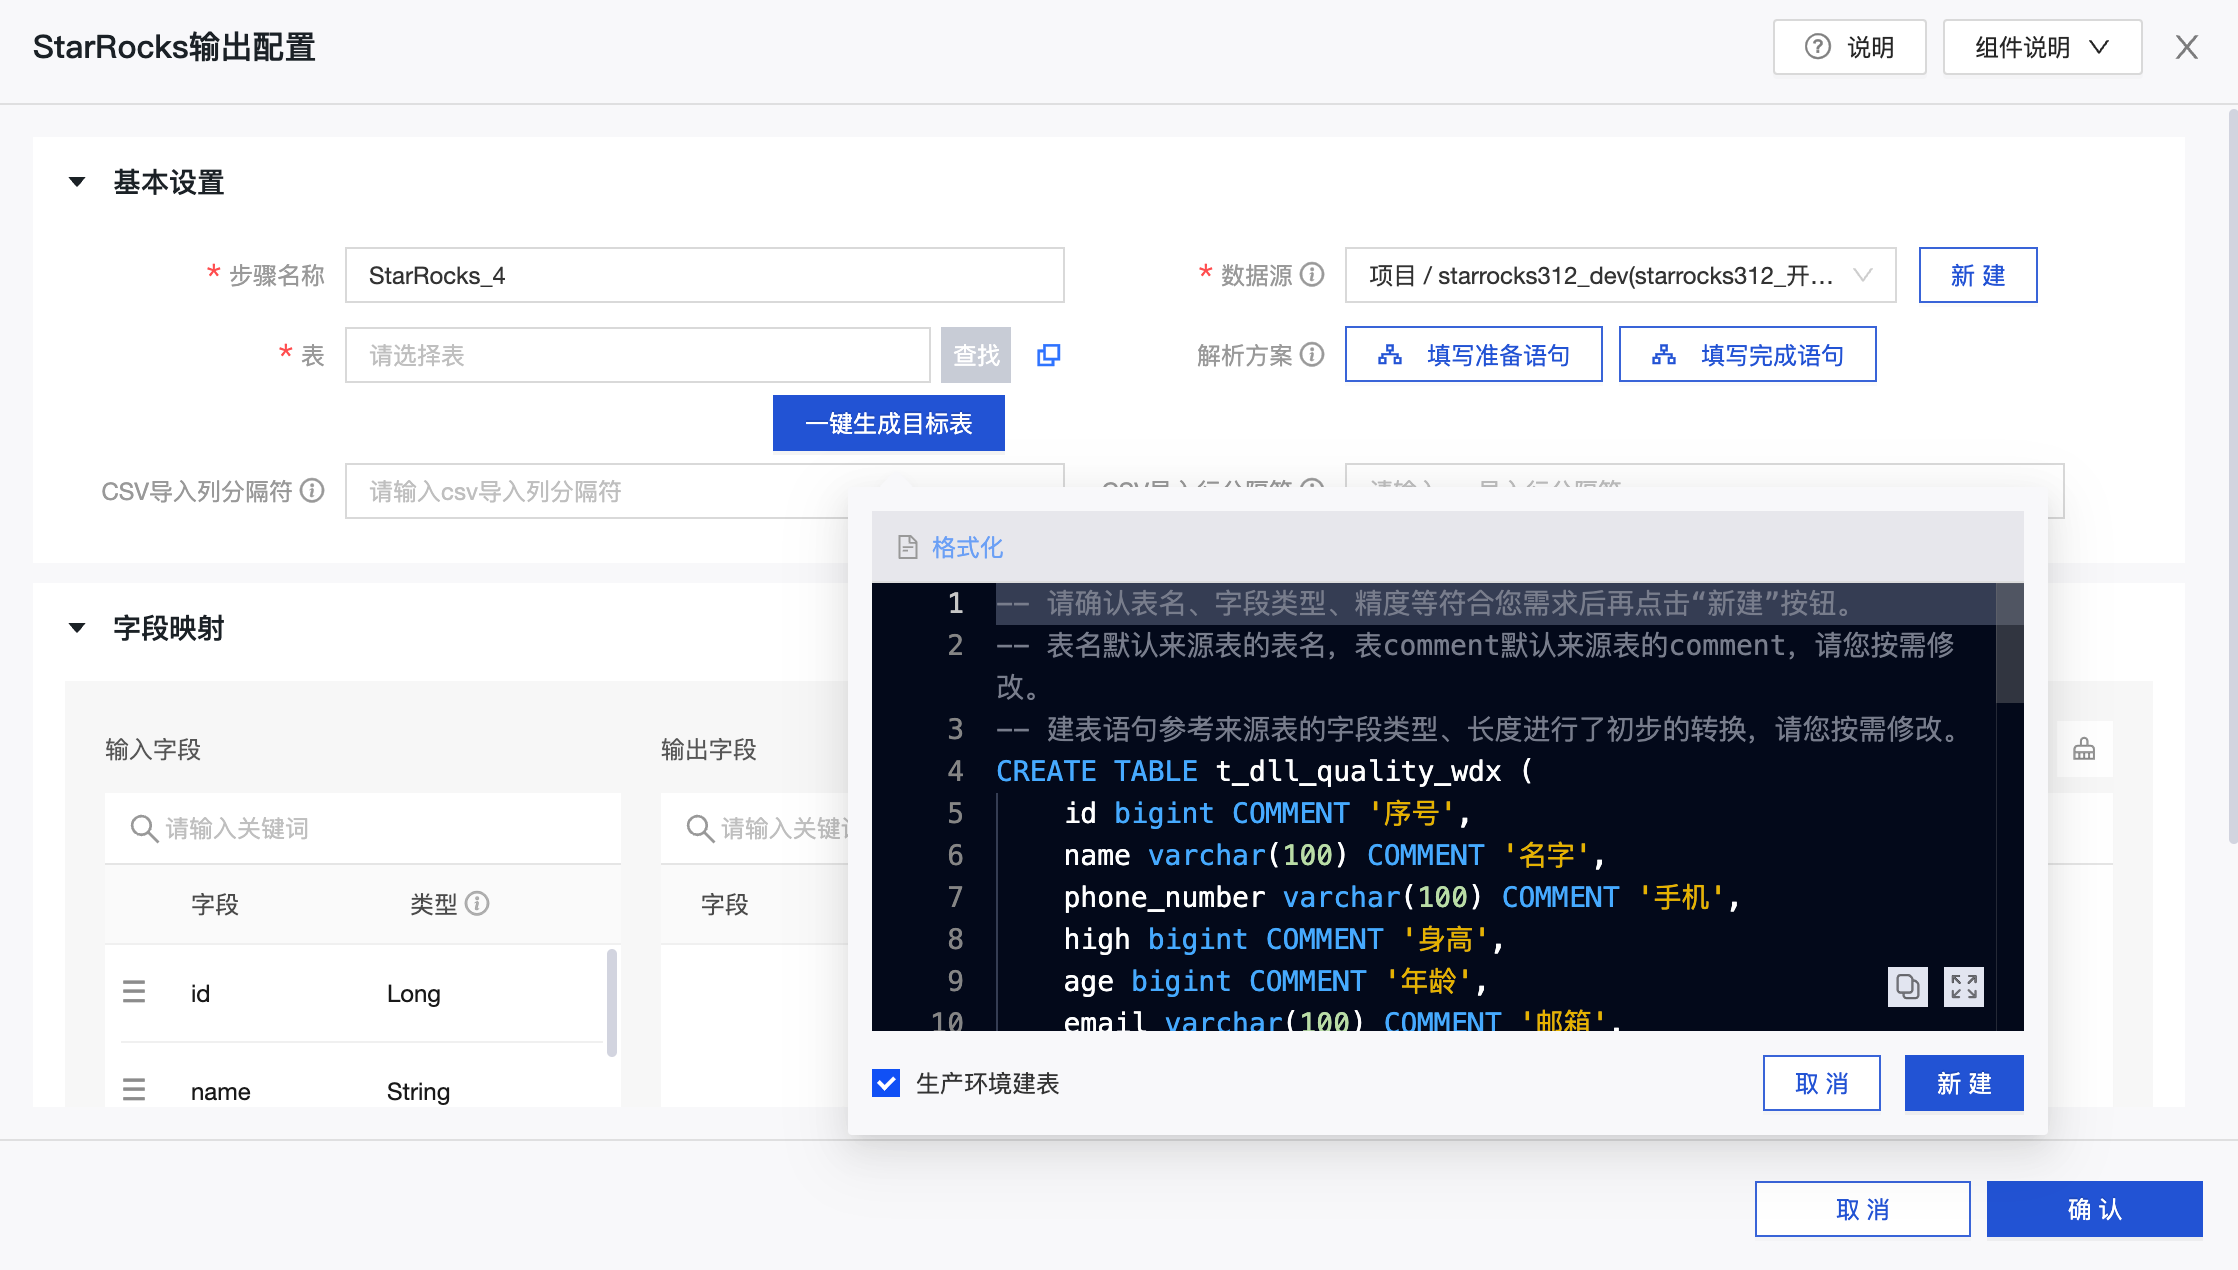Viewport: 2238px width, 1270px height.
Task: Open the 数据源 dropdown selector
Action: click(x=1620, y=275)
